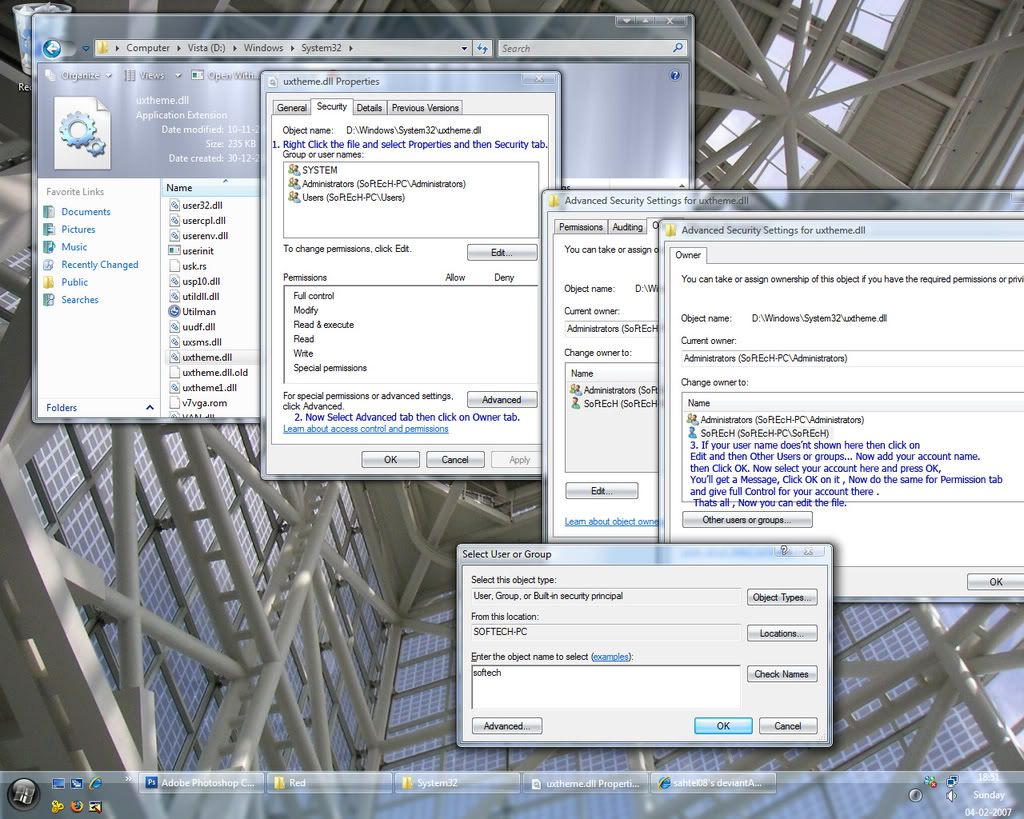This screenshot has width=1024, height=819.
Task: Select the Owner tab in front Advanced Security
Action: click(688, 255)
